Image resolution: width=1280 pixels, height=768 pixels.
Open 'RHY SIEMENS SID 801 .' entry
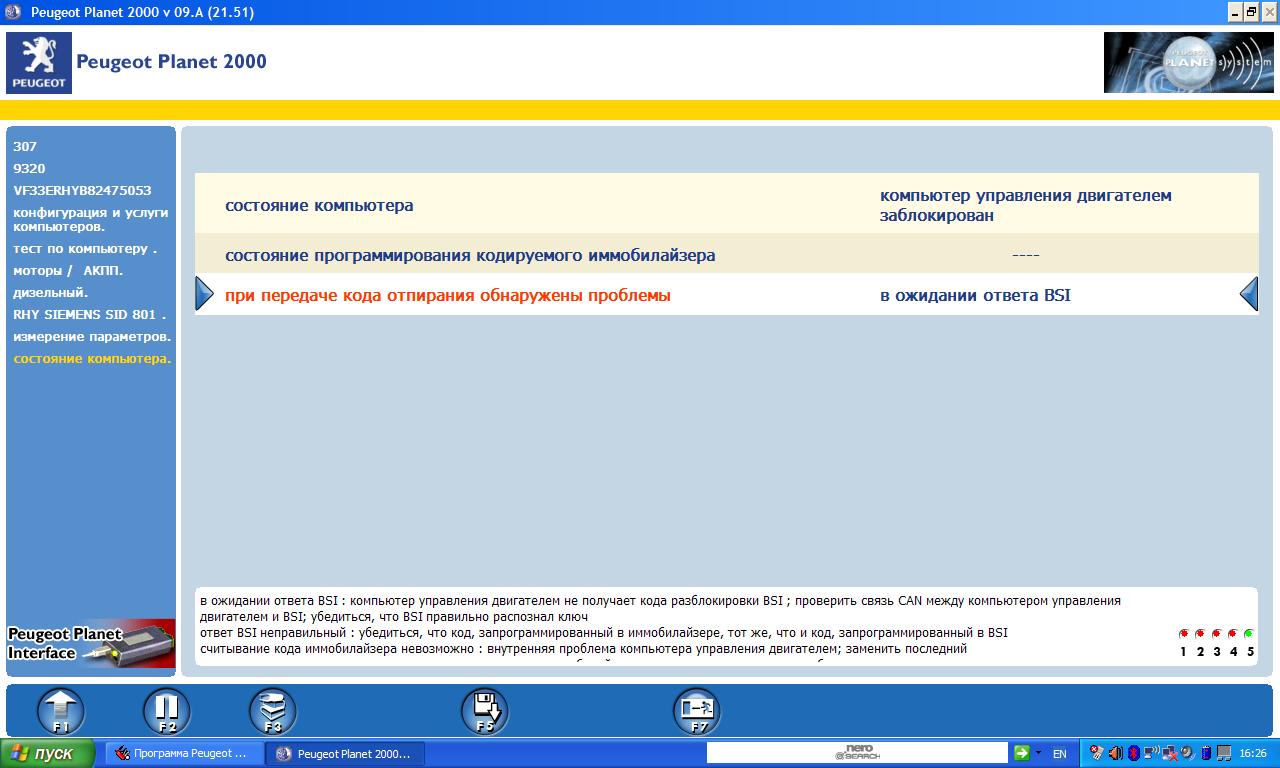coord(89,314)
